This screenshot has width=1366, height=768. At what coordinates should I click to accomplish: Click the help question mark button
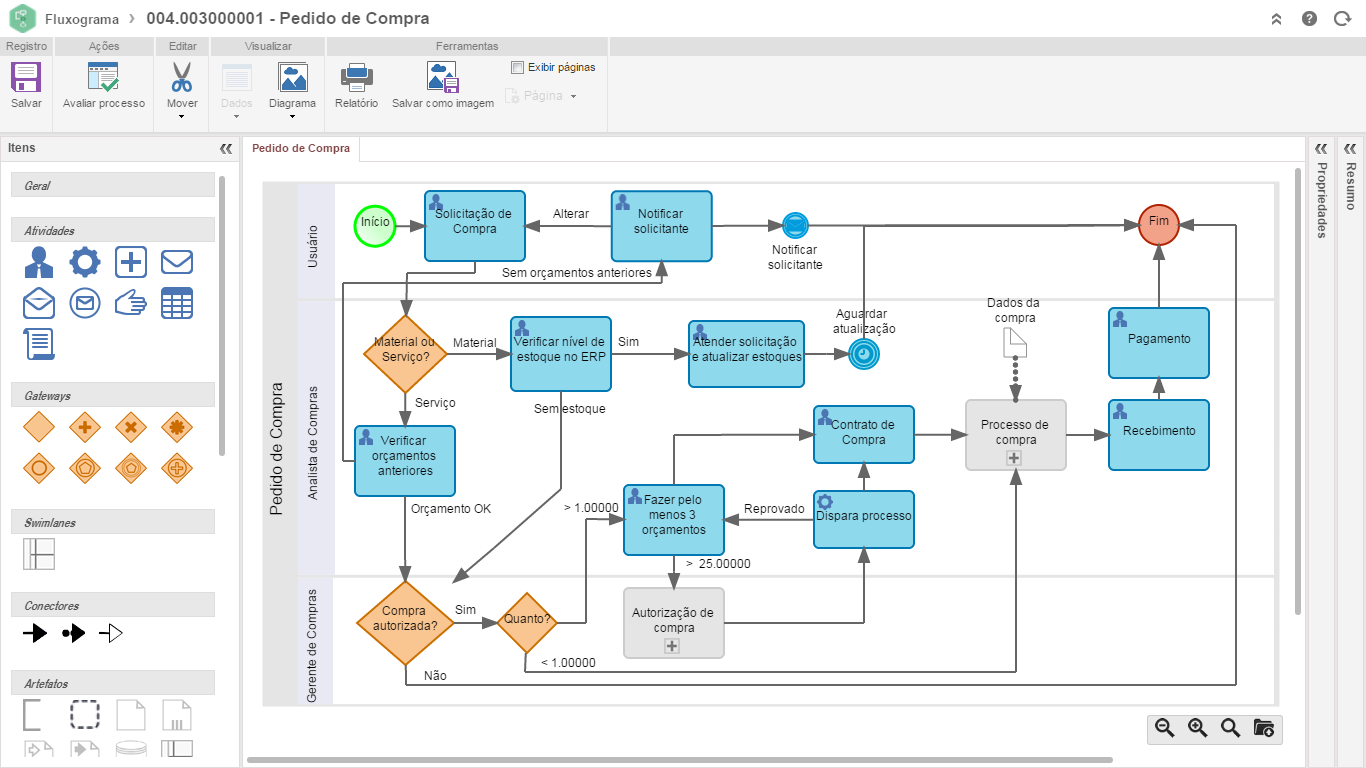coord(1309,19)
